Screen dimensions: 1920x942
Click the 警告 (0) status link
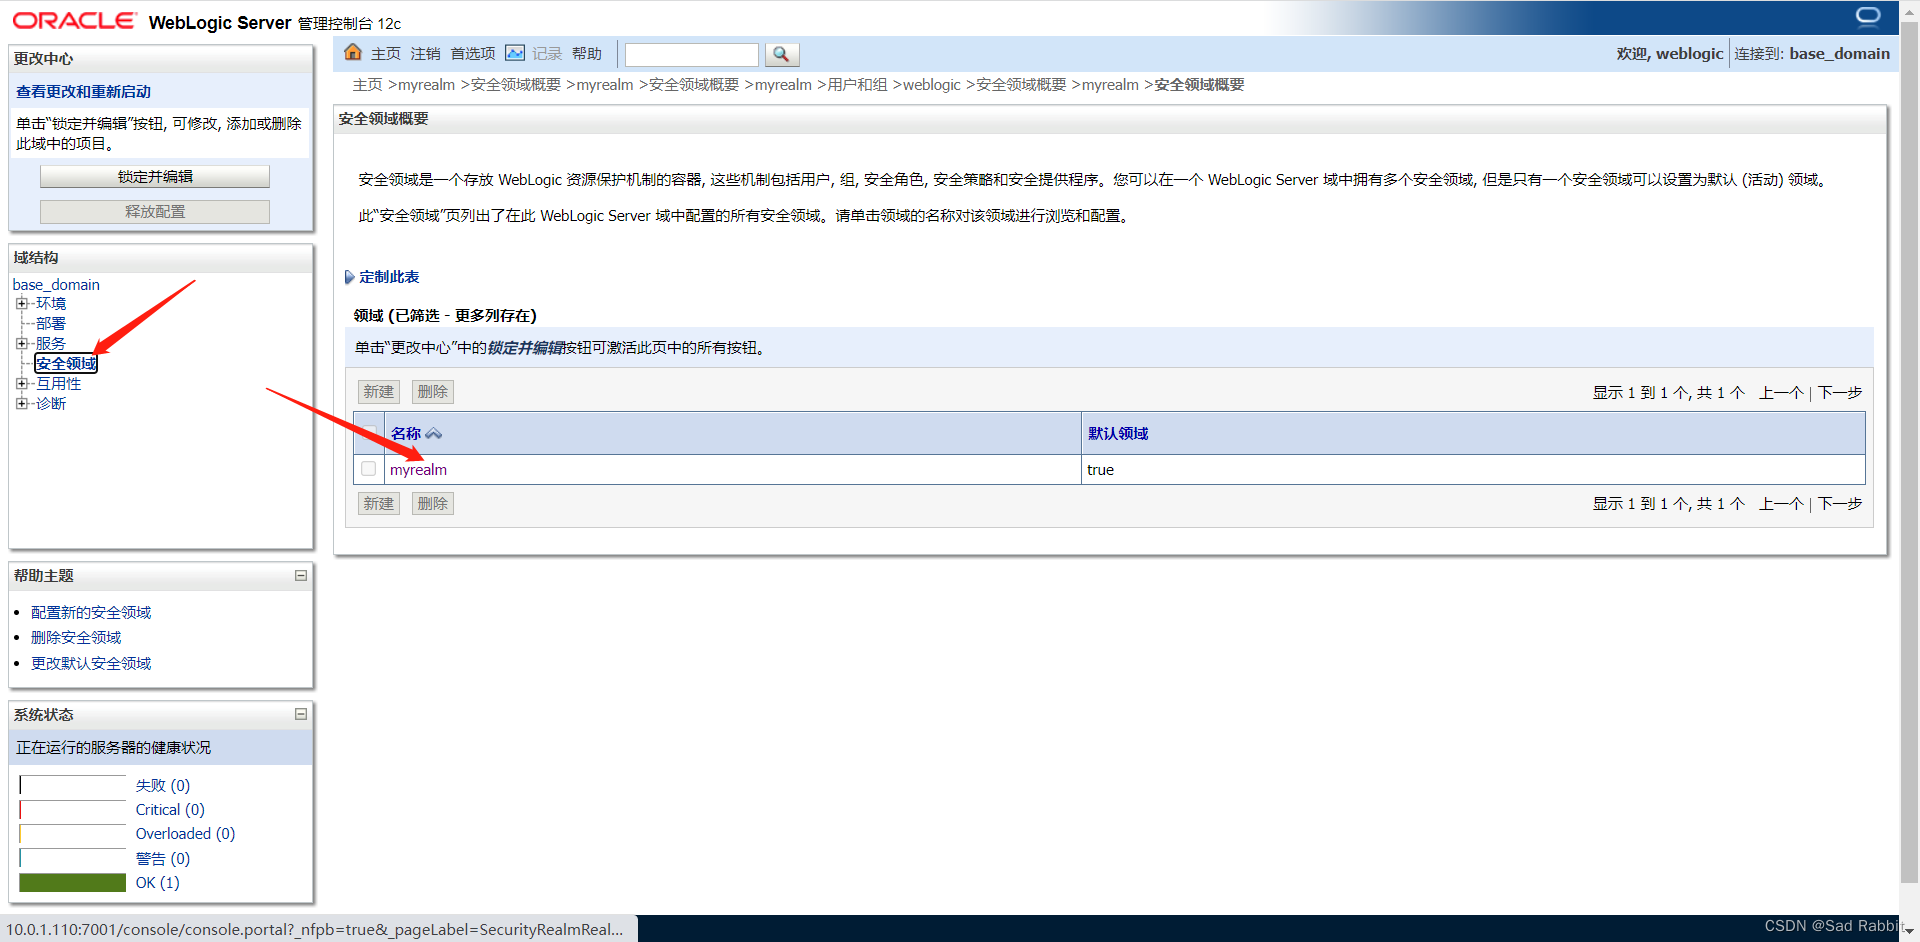point(163,858)
